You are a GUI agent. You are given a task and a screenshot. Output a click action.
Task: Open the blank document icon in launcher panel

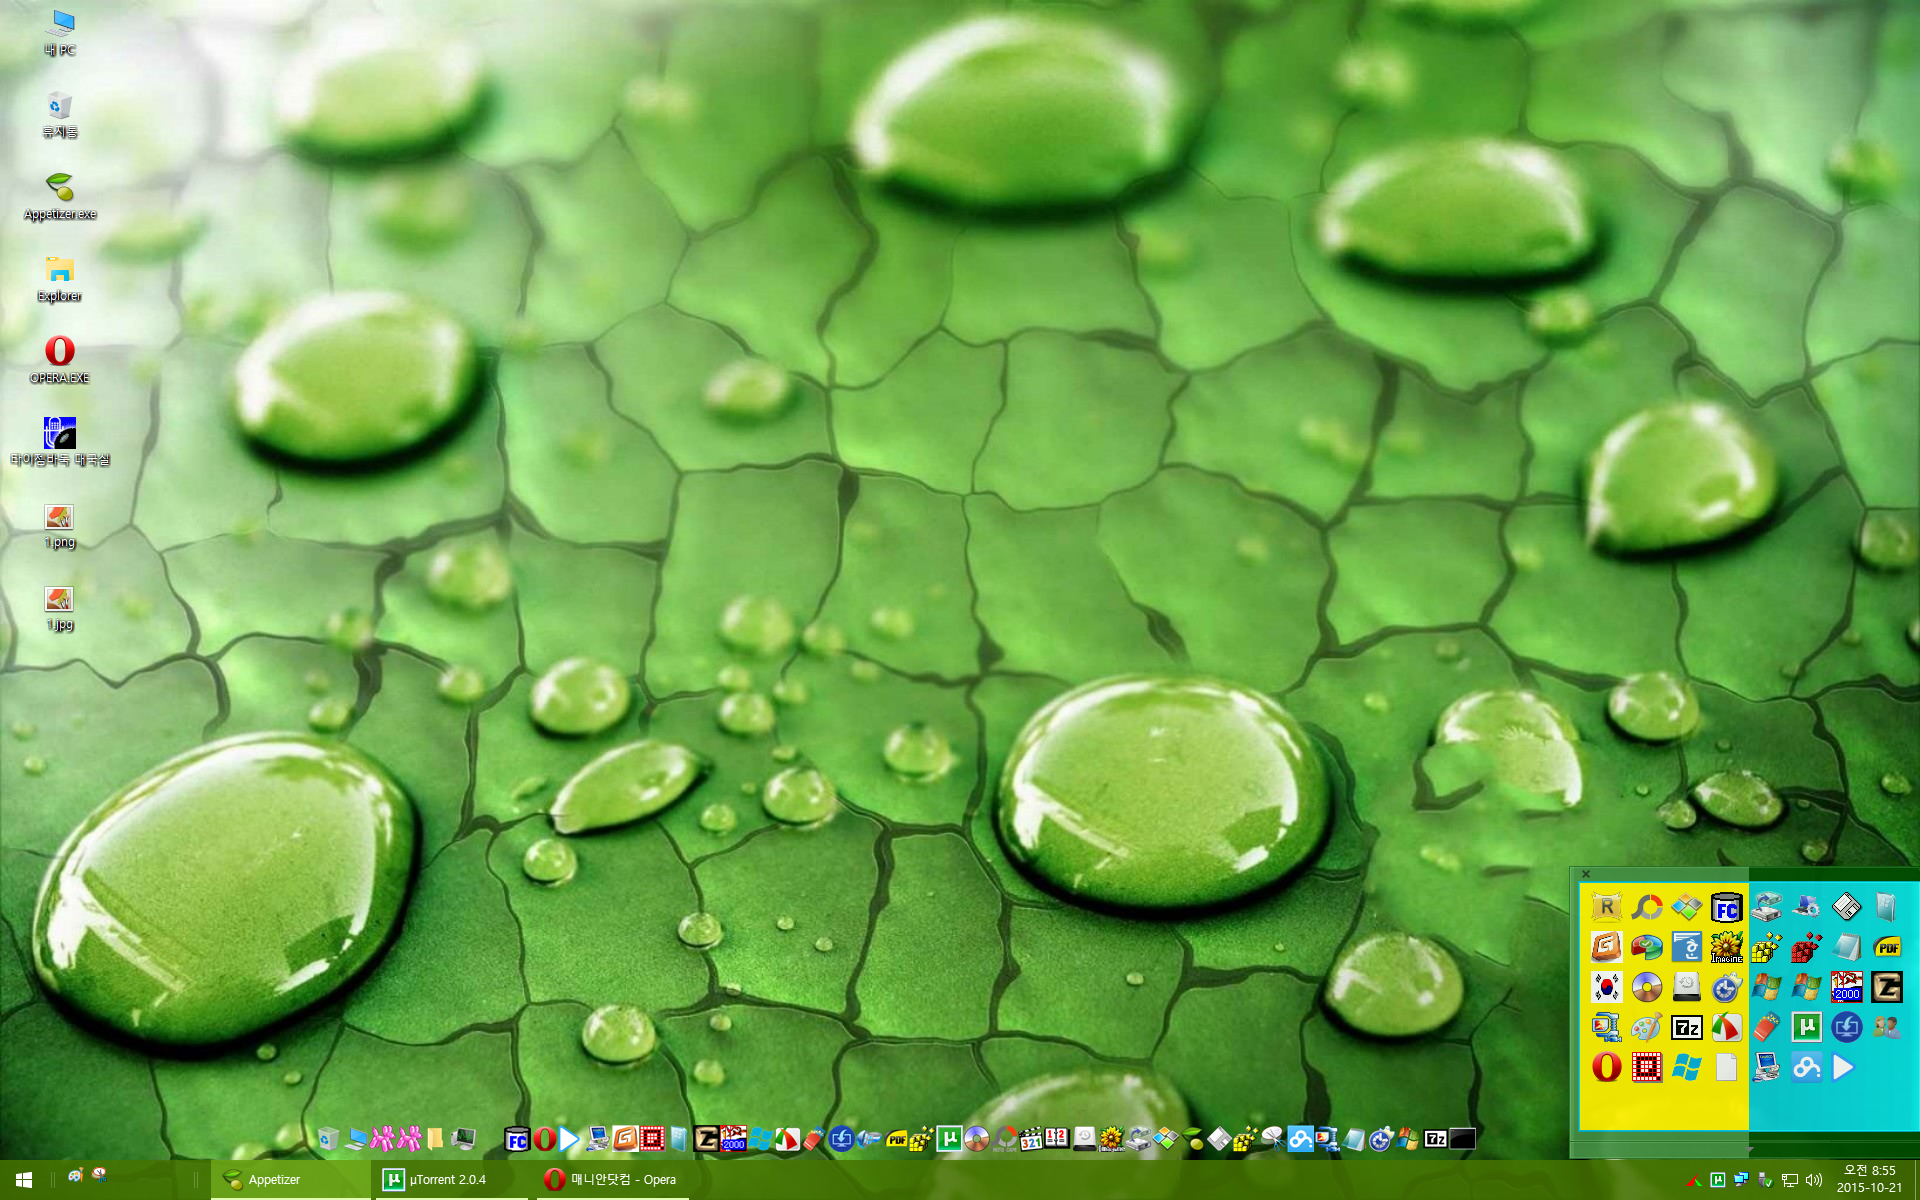[x=1726, y=1067]
